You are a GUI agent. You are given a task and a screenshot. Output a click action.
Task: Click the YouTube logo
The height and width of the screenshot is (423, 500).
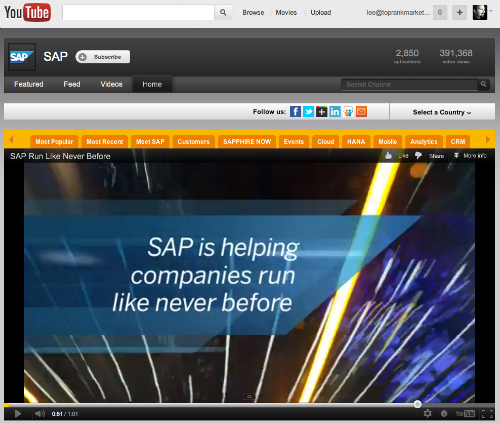tap(27, 13)
